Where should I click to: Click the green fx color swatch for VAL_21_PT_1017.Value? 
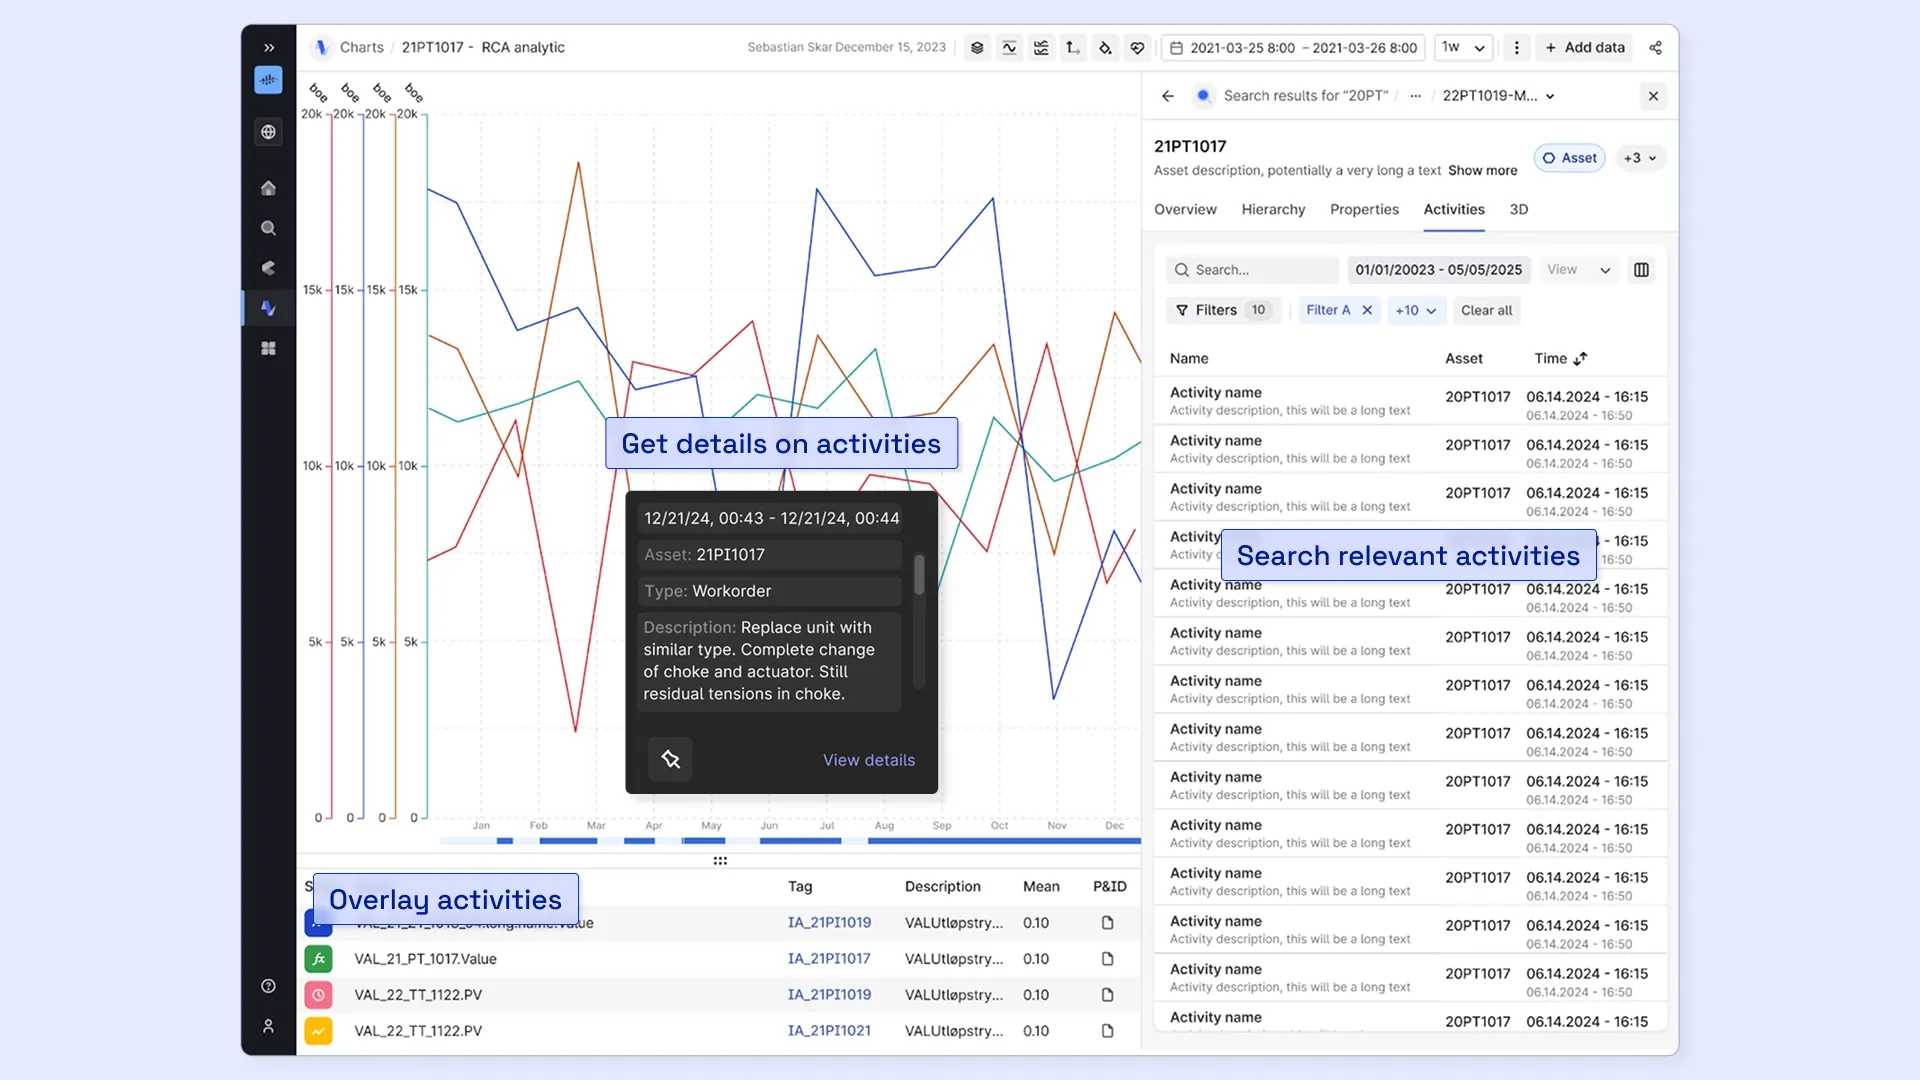[x=318, y=959]
